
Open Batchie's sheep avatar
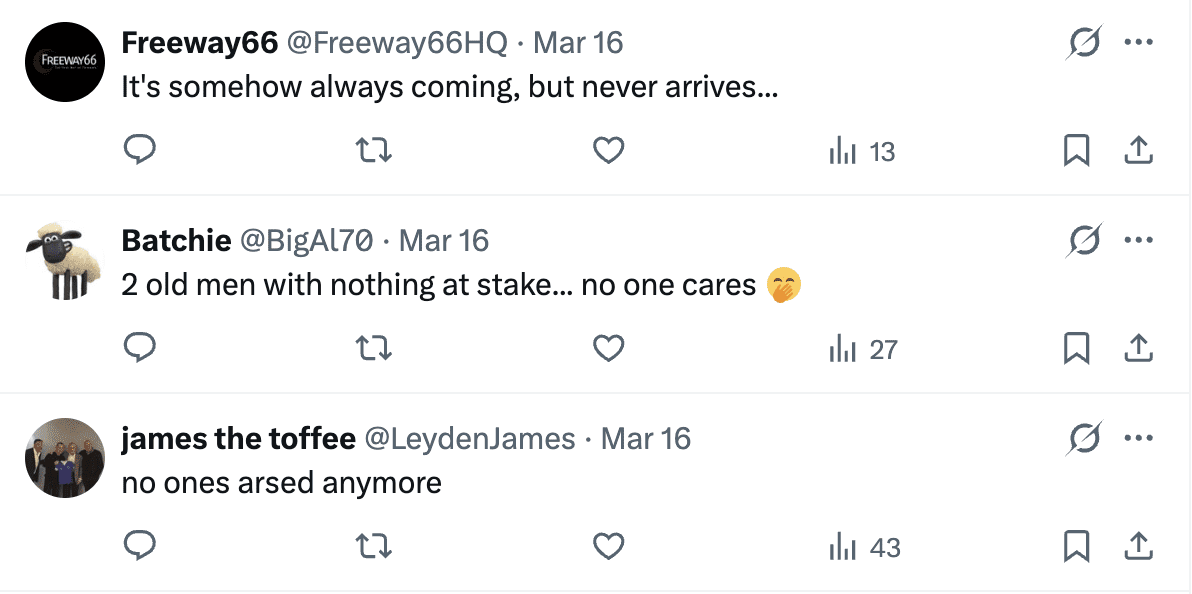(65, 259)
